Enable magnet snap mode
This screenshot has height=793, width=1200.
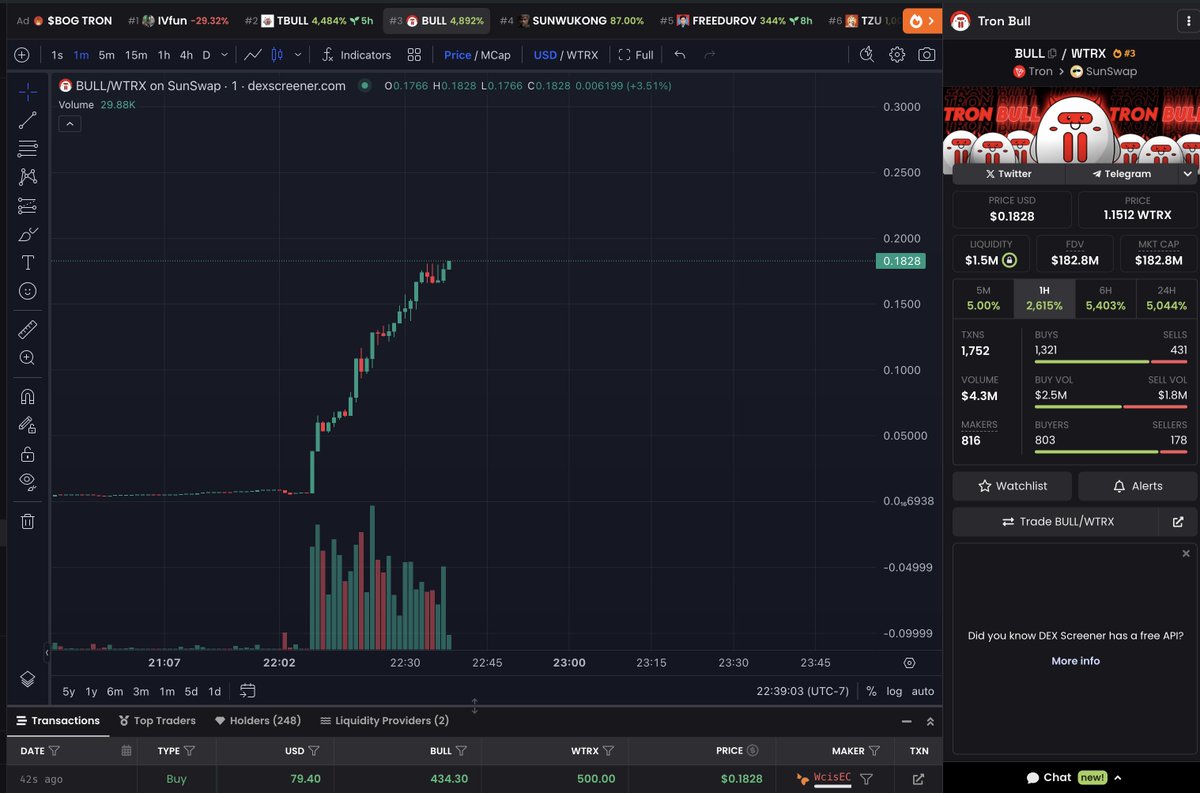tap(27, 396)
